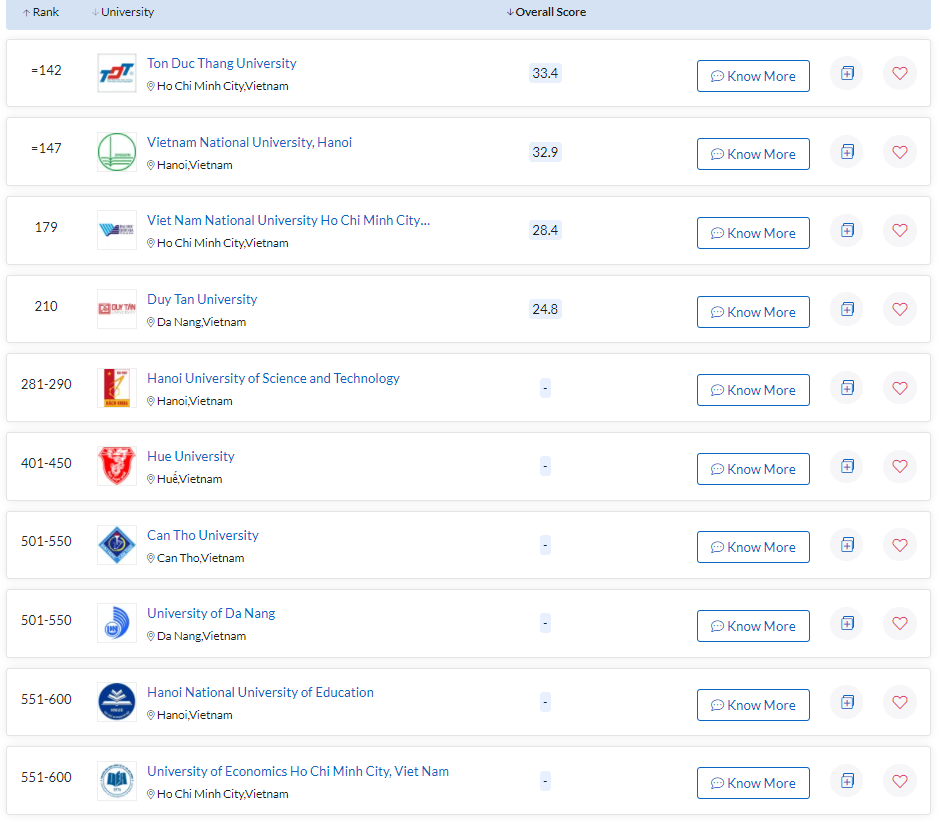Open the Hanoi National University of Education link
The width and height of the screenshot is (940, 822).
(260, 692)
